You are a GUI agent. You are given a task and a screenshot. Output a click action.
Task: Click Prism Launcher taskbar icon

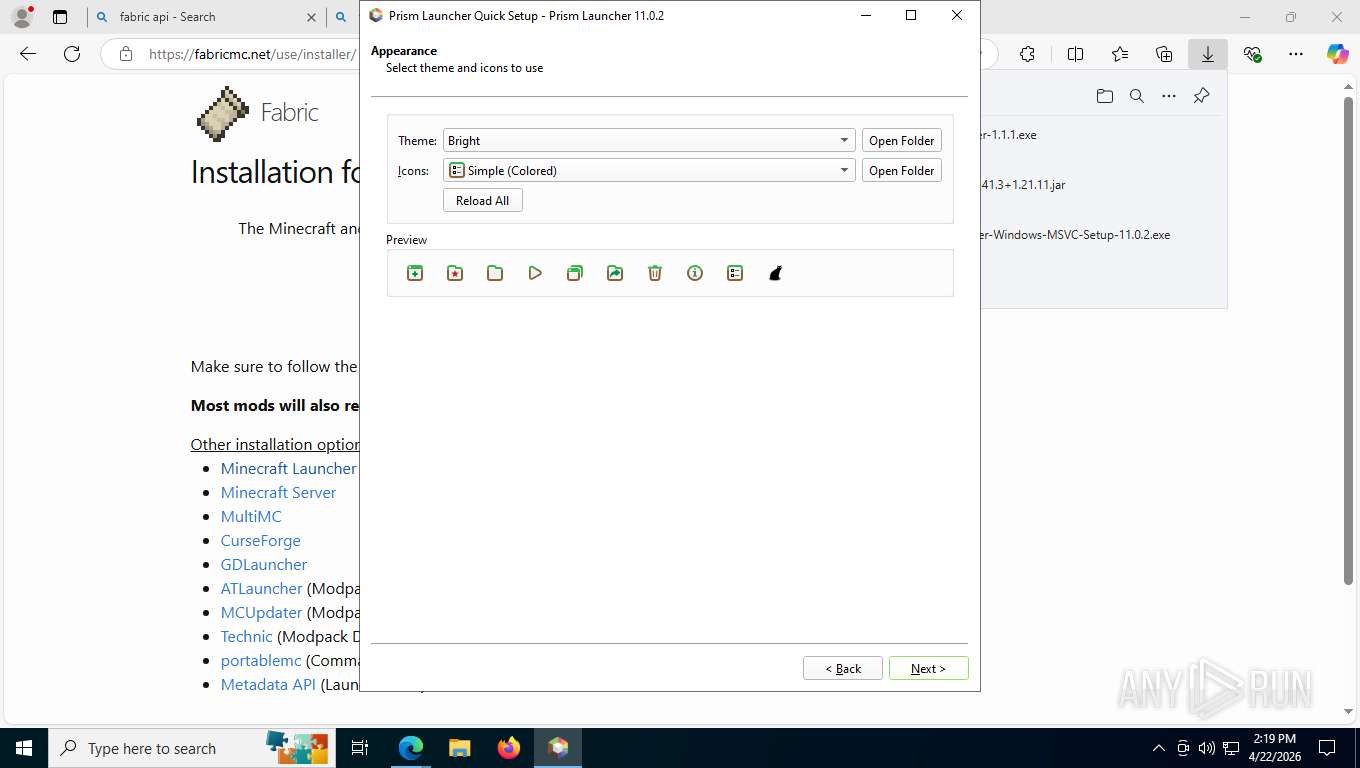(558, 748)
